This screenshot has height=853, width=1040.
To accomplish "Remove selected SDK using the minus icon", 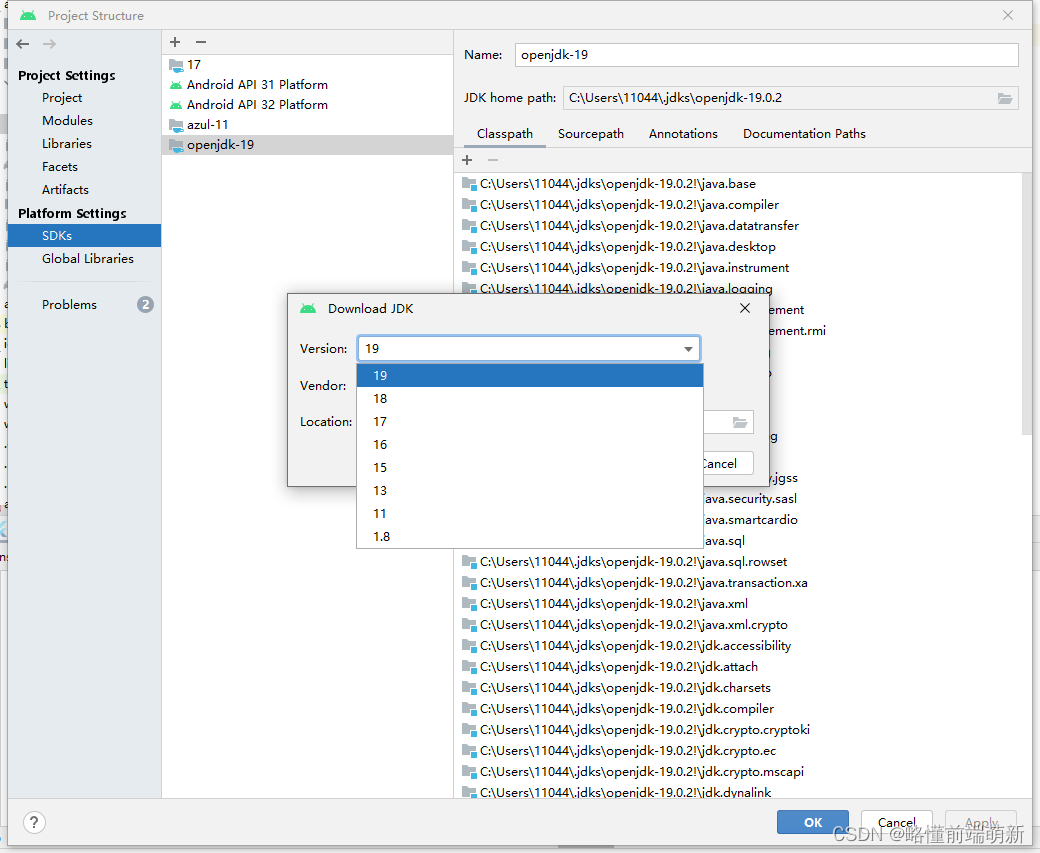I will click(199, 42).
